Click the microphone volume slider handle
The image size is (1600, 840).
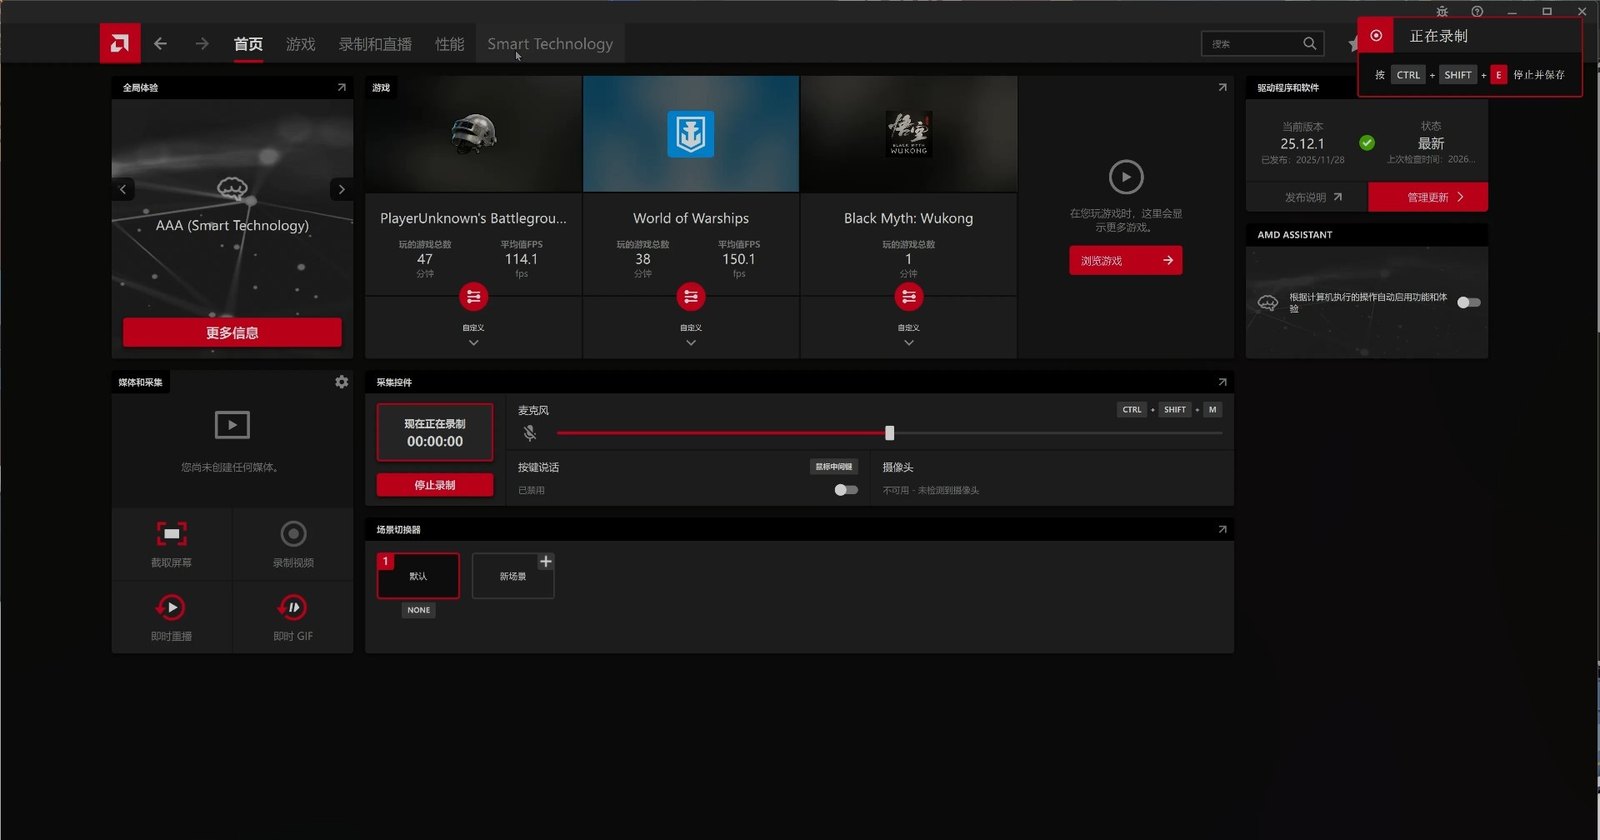point(889,433)
